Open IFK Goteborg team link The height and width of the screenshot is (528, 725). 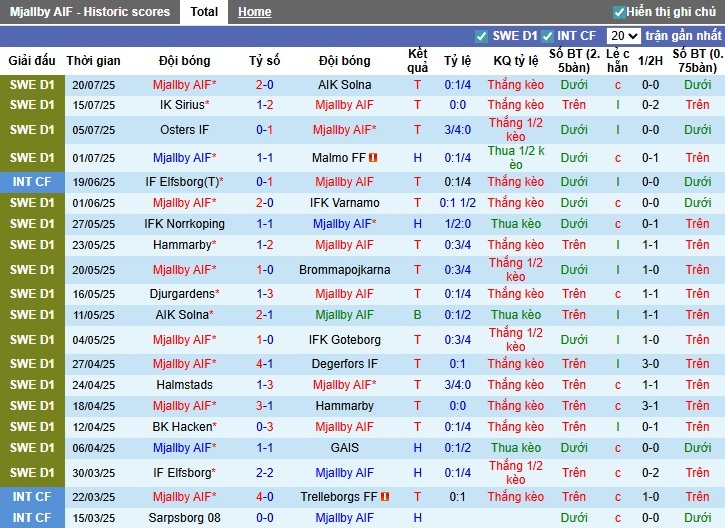point(344,340)
